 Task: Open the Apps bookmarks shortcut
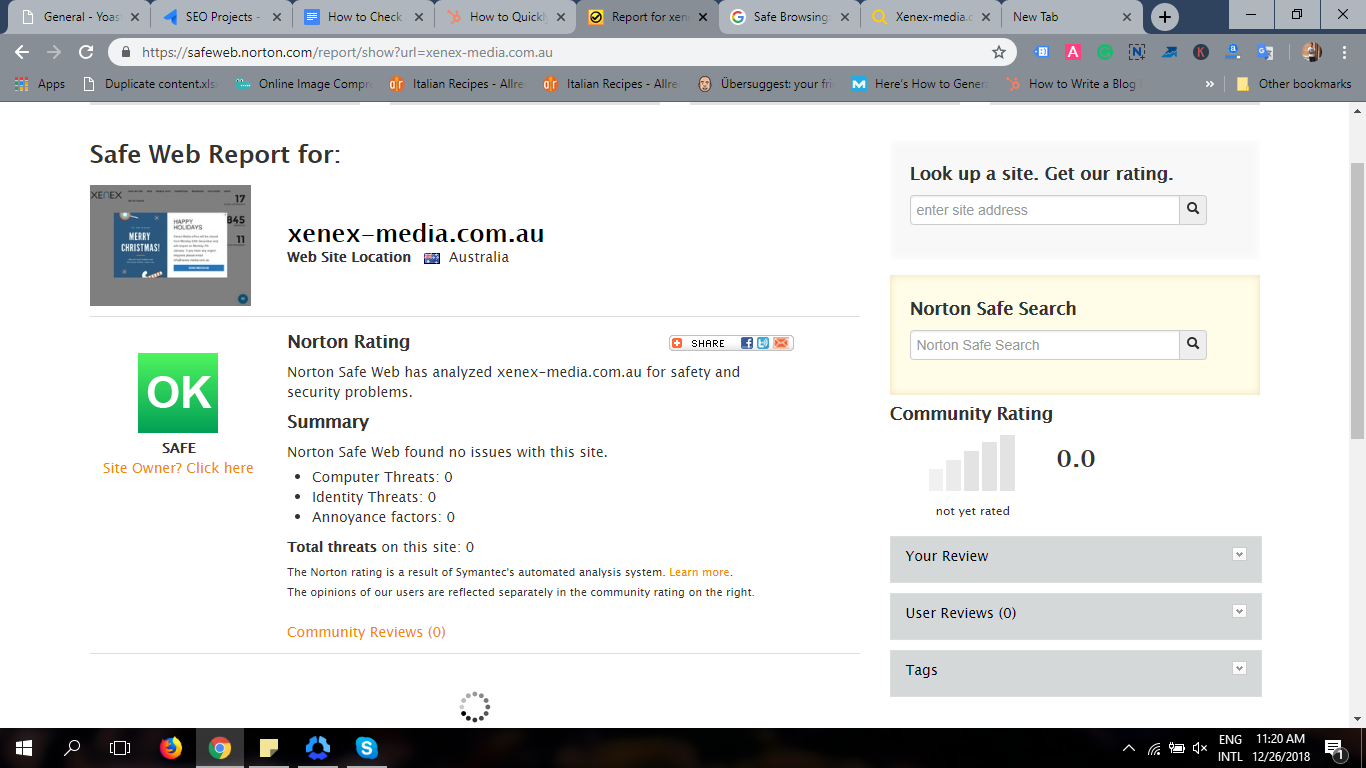41,84
